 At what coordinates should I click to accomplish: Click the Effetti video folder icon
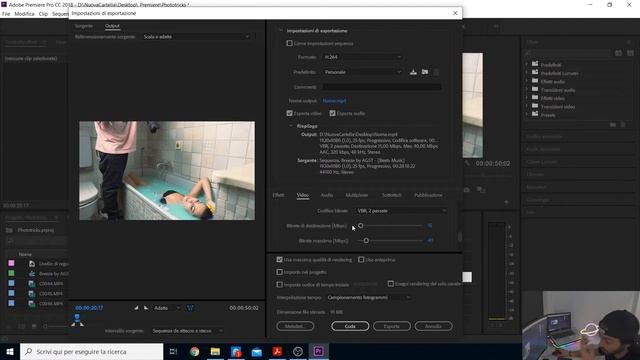pos(535,98)
